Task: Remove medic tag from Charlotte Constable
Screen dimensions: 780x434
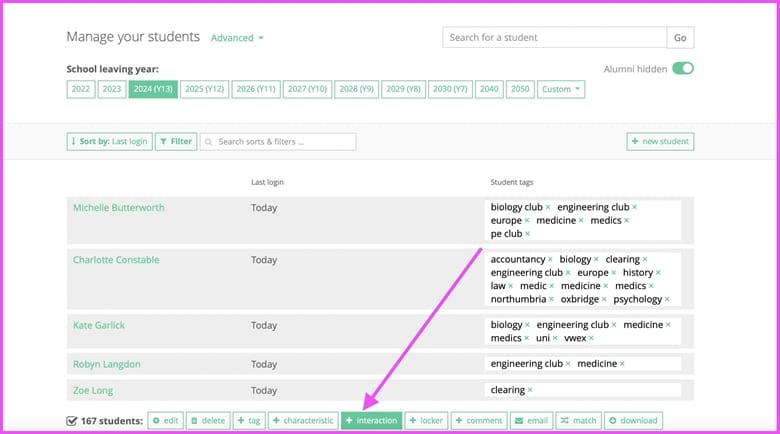Action: tap(552, 287)
